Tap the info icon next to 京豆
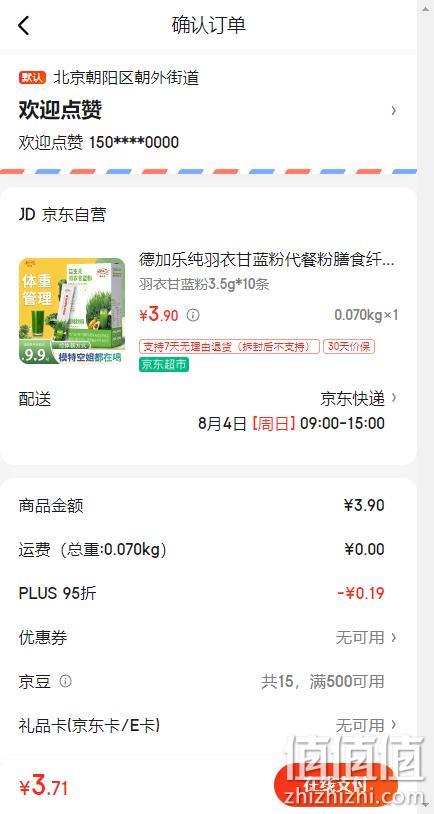 click(65, 681)
